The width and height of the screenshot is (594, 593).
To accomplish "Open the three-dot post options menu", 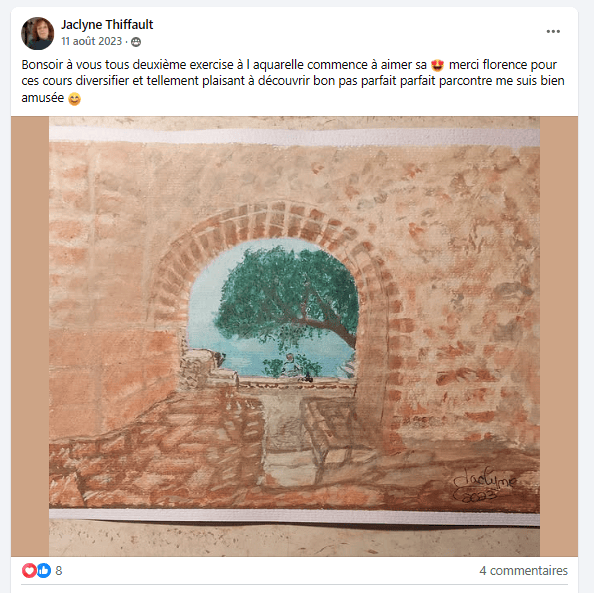I will point(553,31).
